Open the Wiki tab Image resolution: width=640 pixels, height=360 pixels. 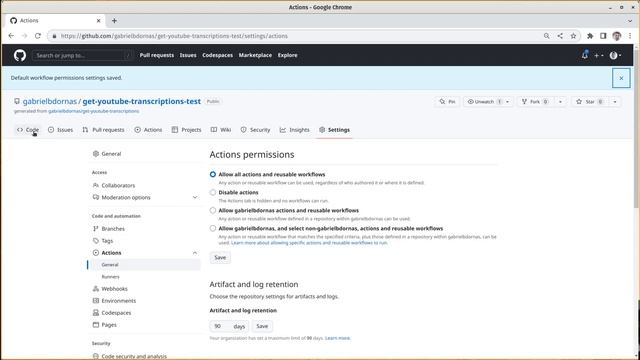pyautogui.click(x=221, y=130)
